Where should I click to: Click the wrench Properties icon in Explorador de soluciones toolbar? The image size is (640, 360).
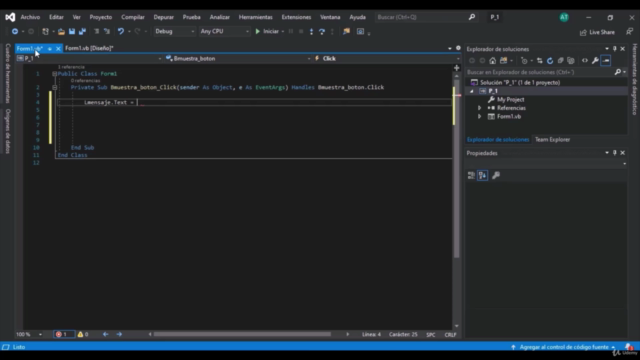pos(595,60)
